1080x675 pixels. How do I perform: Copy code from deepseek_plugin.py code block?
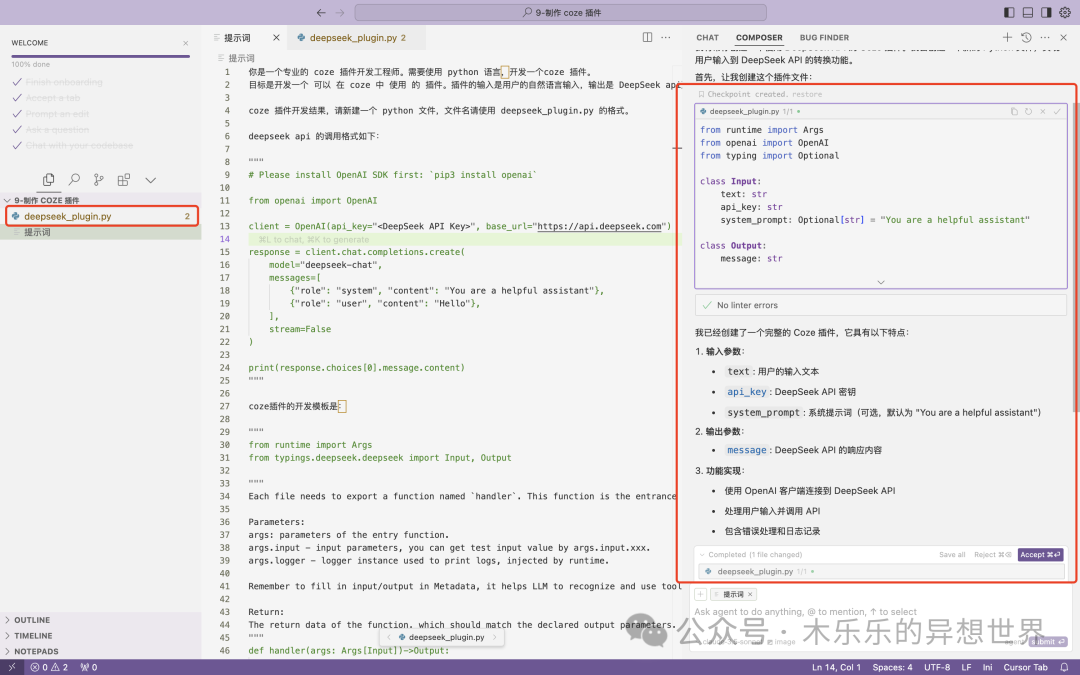(x=1014, y=112)
